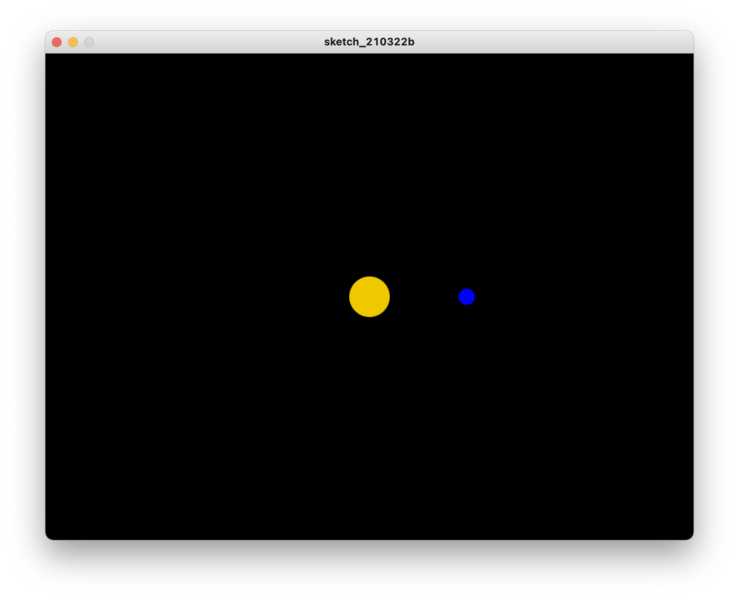The height and width of the screenshot is (600, 739).
Task: Click the sketch_210322b title text
Action: [x=369, y=42]
